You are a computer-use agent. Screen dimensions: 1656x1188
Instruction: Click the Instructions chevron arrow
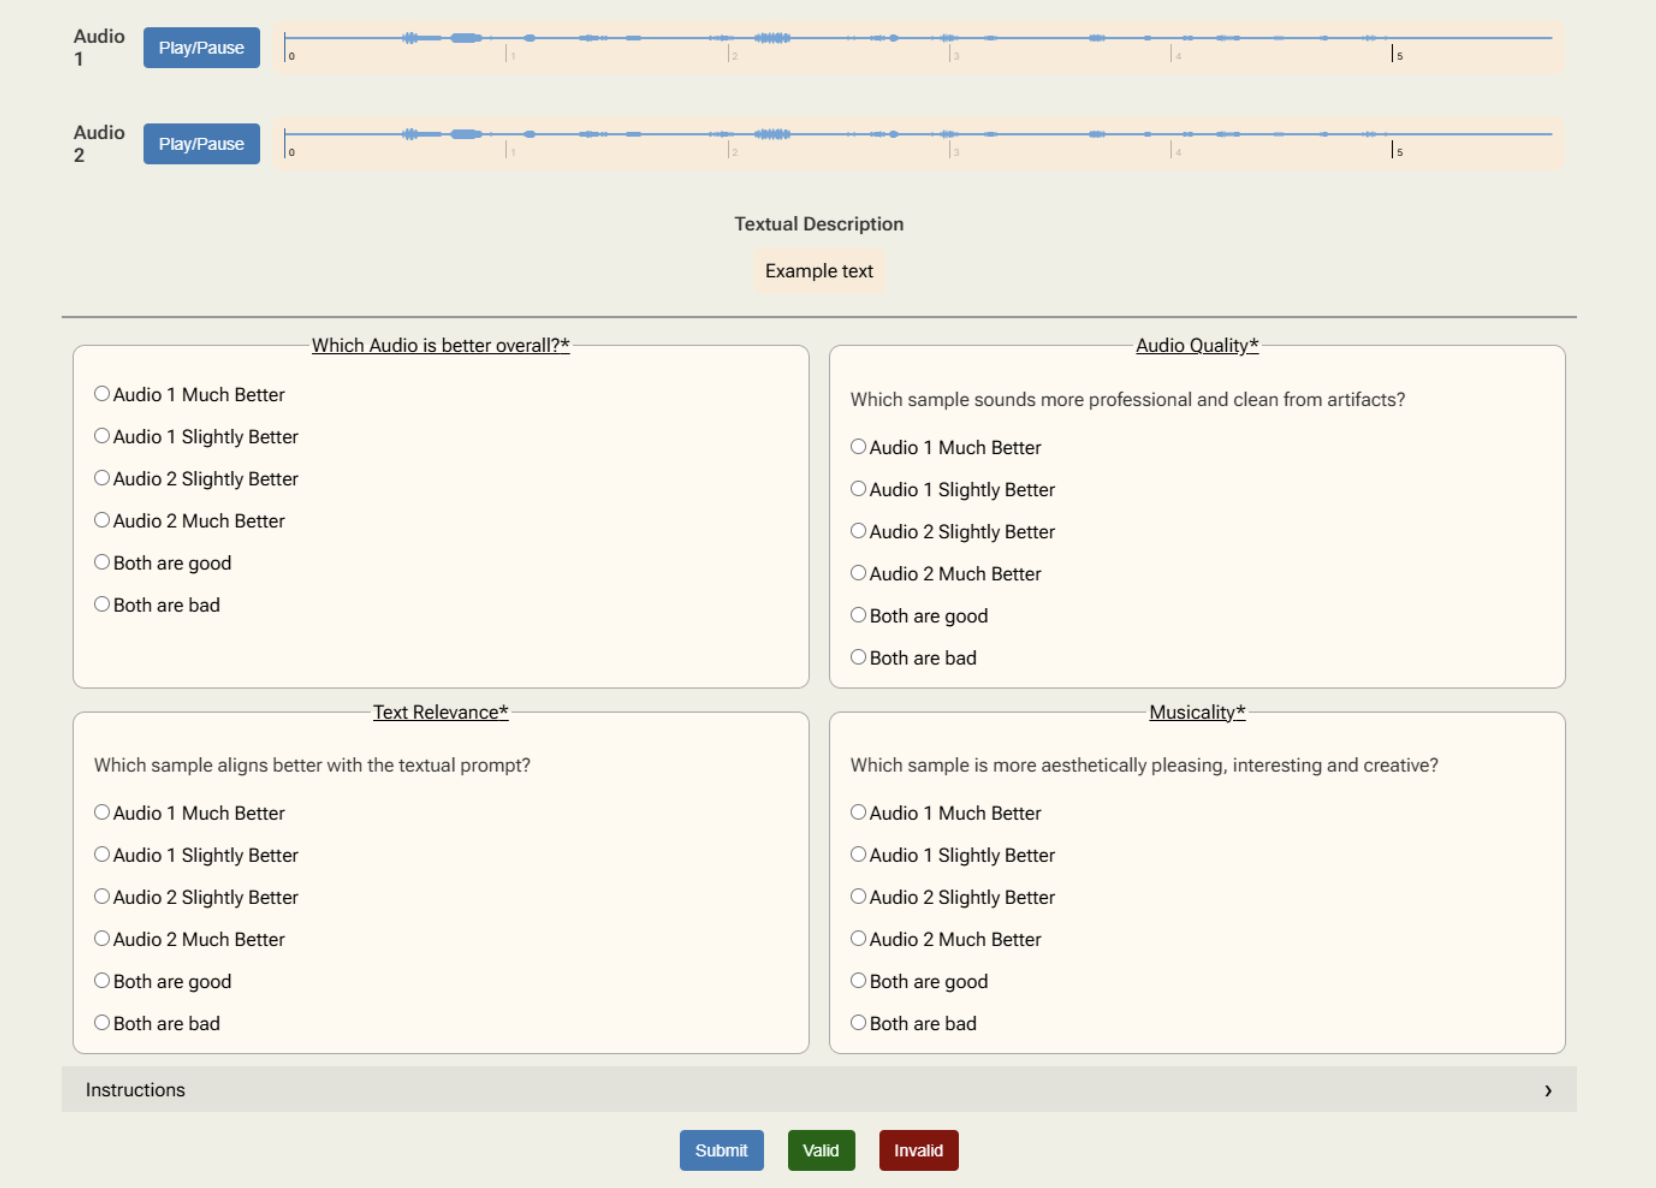tap(1548, 1090)
